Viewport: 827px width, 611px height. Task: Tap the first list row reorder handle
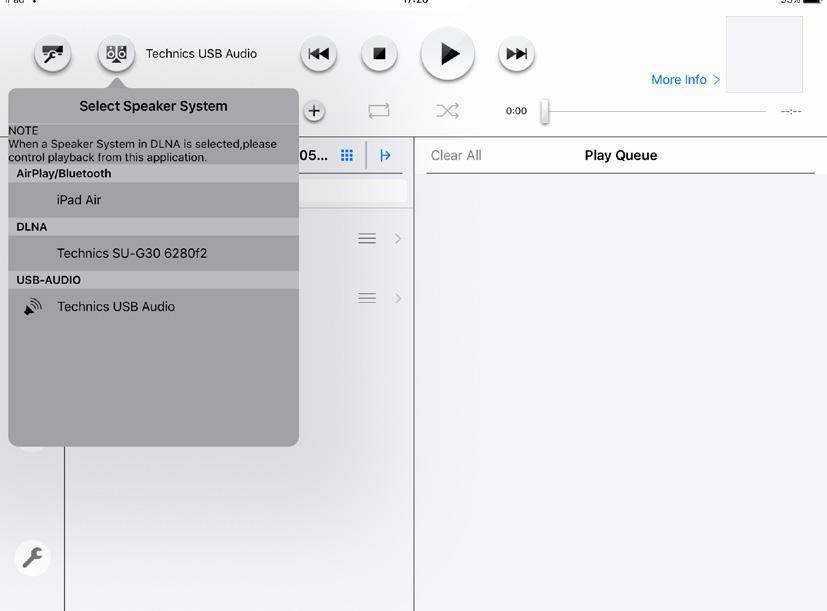click(x=367, y=238)
